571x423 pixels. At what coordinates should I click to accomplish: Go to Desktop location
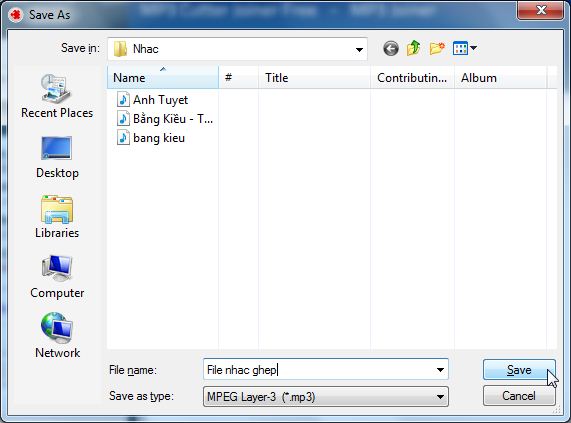tap(57, 157)
